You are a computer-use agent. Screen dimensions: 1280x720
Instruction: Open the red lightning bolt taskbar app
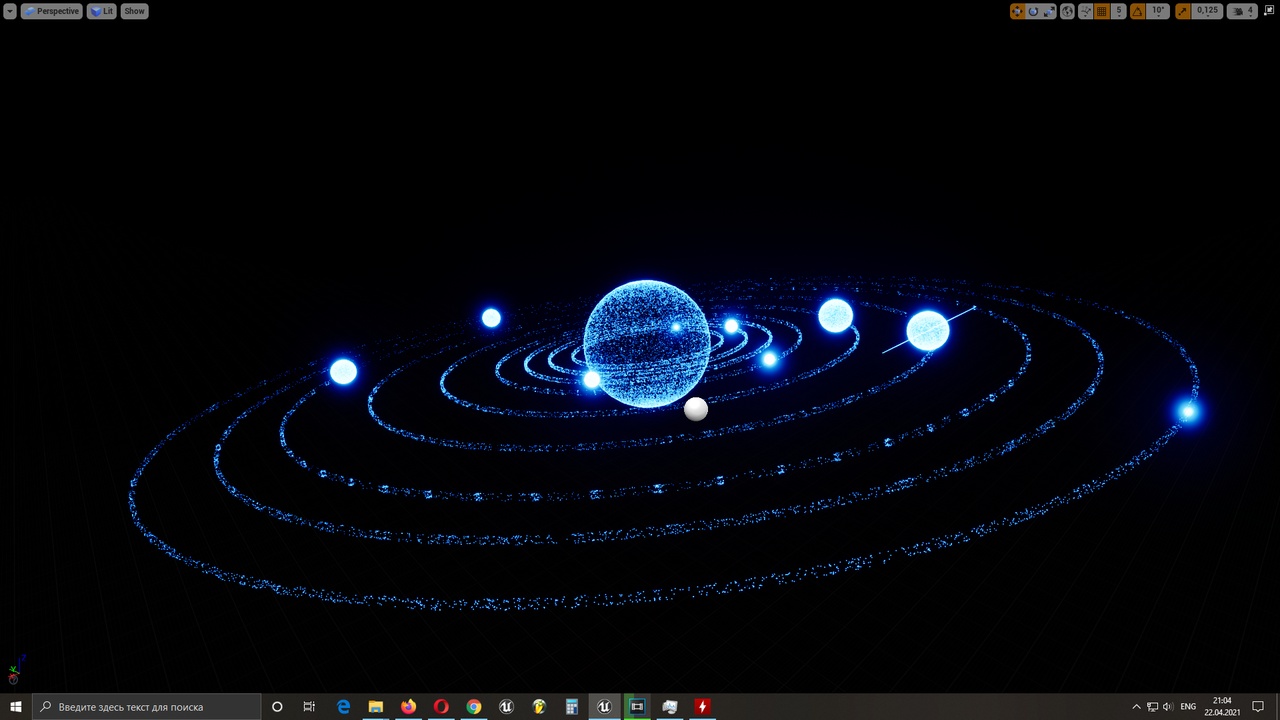point(702,707)
